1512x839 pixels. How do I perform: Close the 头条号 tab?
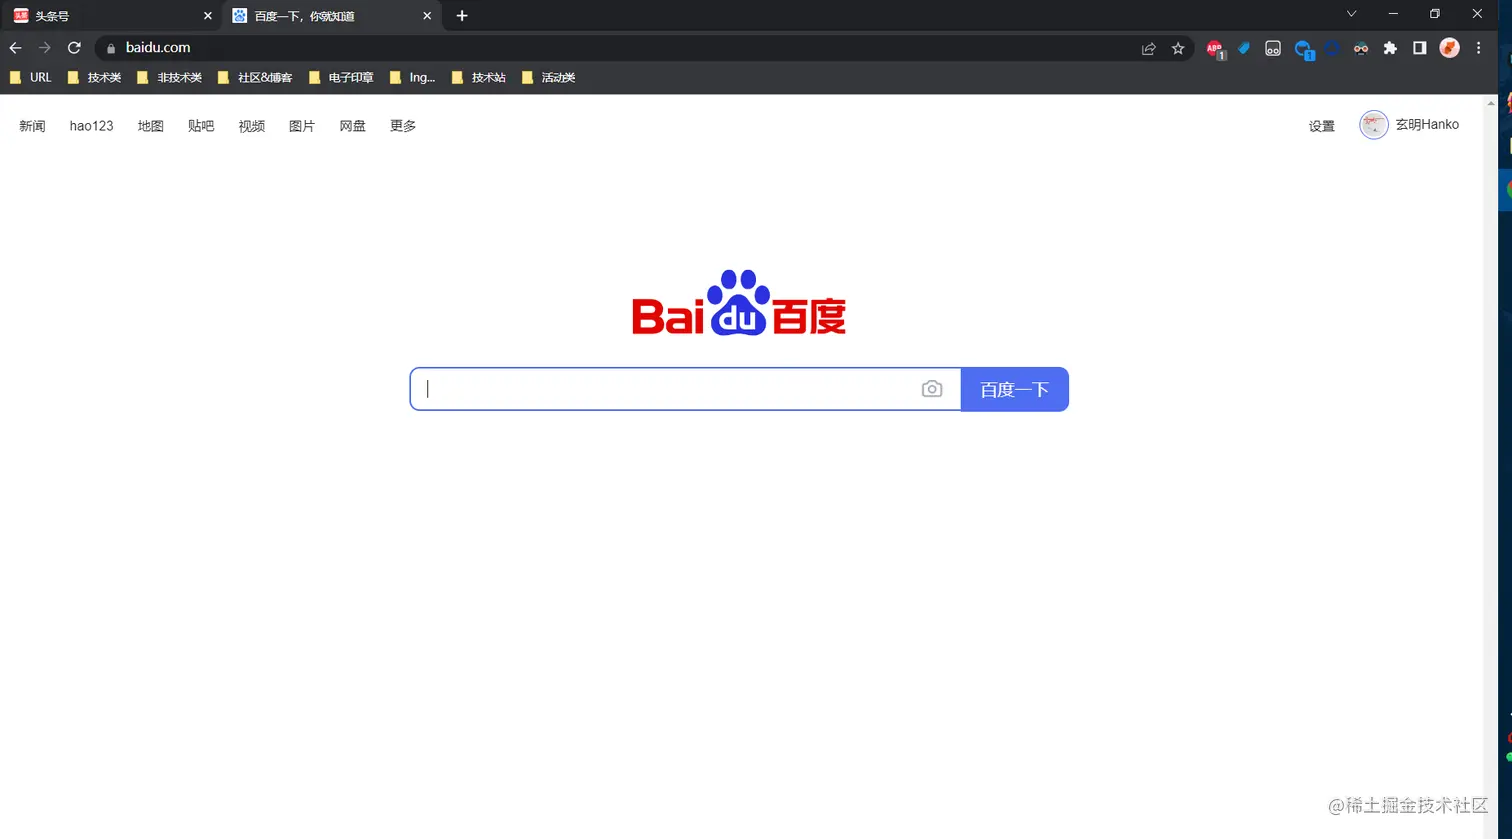[208, 16]
